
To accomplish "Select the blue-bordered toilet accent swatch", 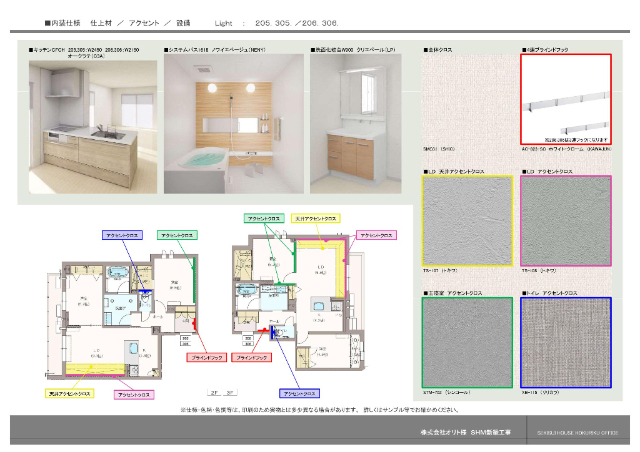I will (565, 342).
